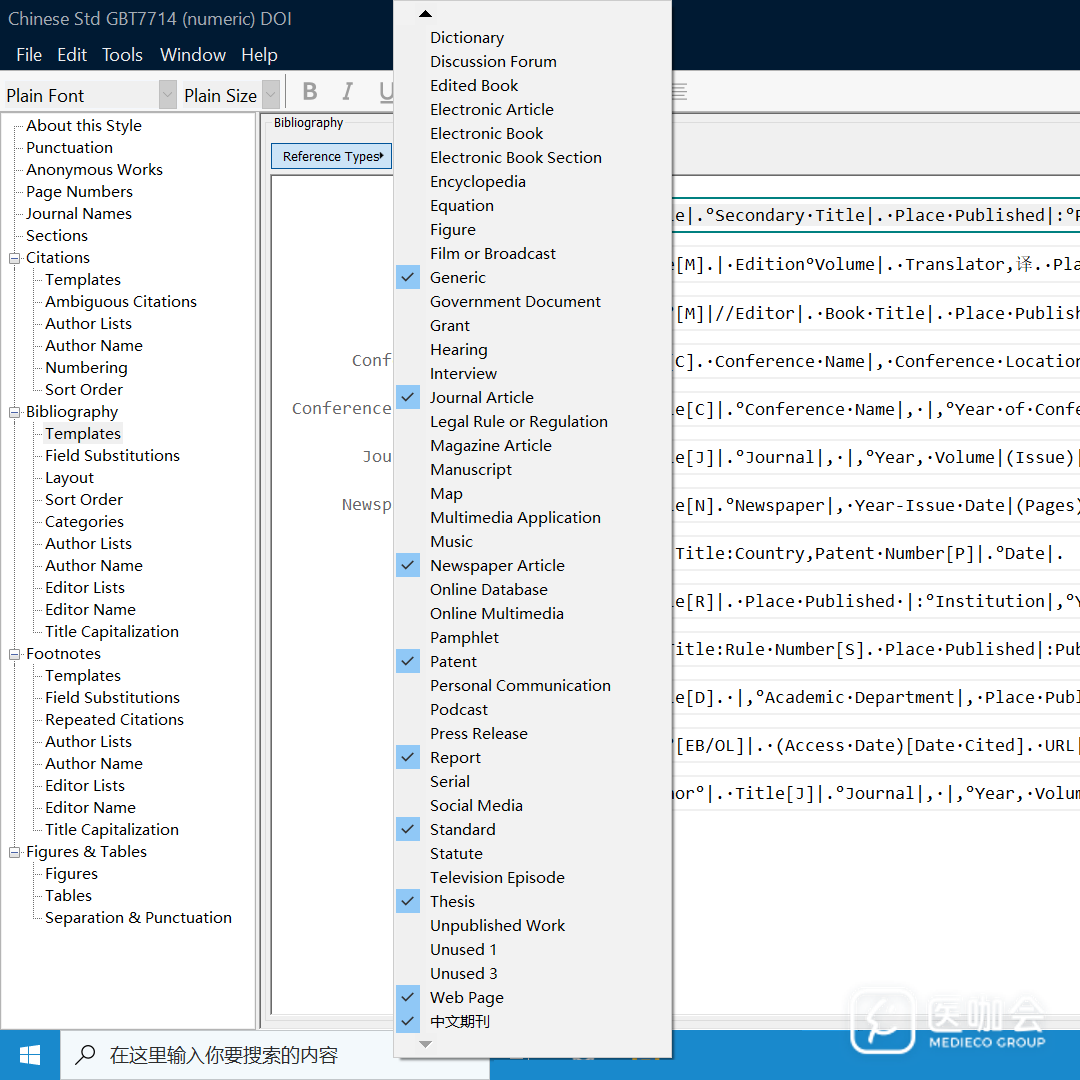Toggle off the Thesis reference type
Viewport: 1080px width, 1080px height.
pos(452,901)
